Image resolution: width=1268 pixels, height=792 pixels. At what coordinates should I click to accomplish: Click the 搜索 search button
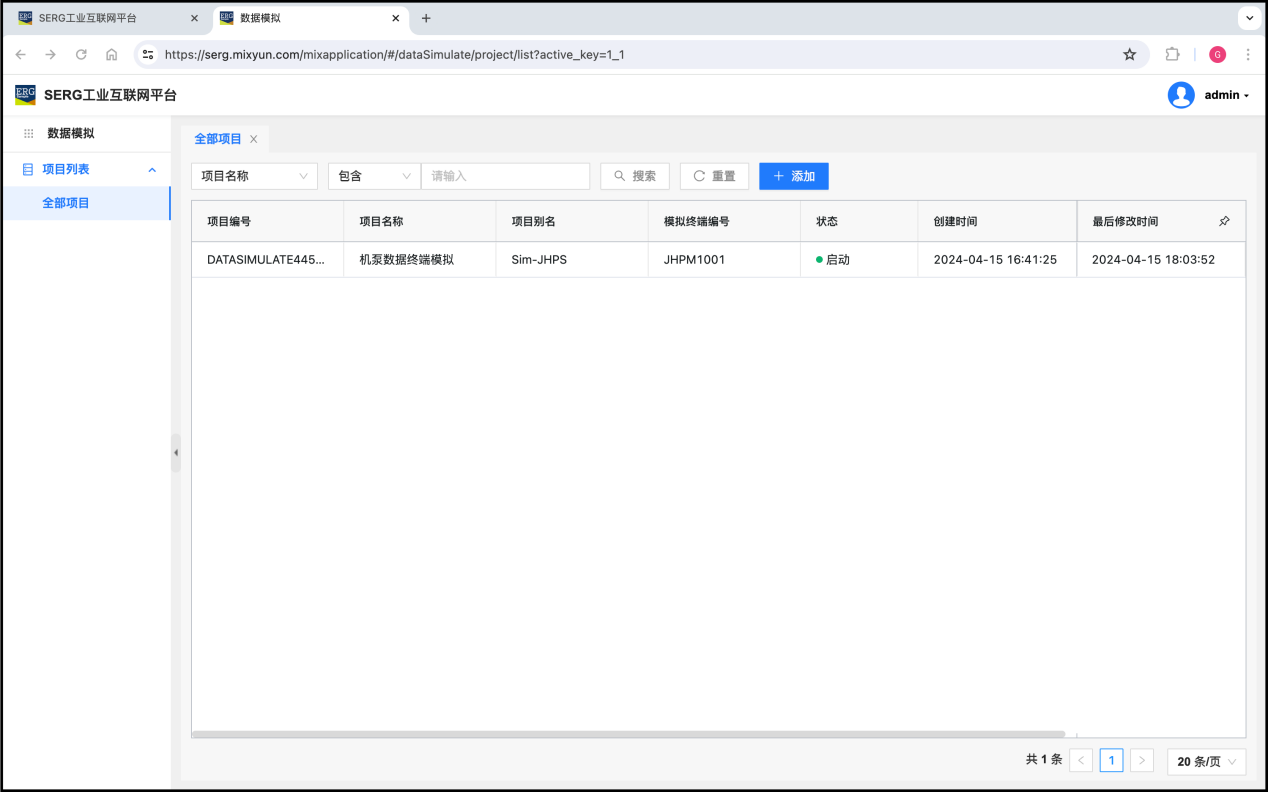click(635, 176)
